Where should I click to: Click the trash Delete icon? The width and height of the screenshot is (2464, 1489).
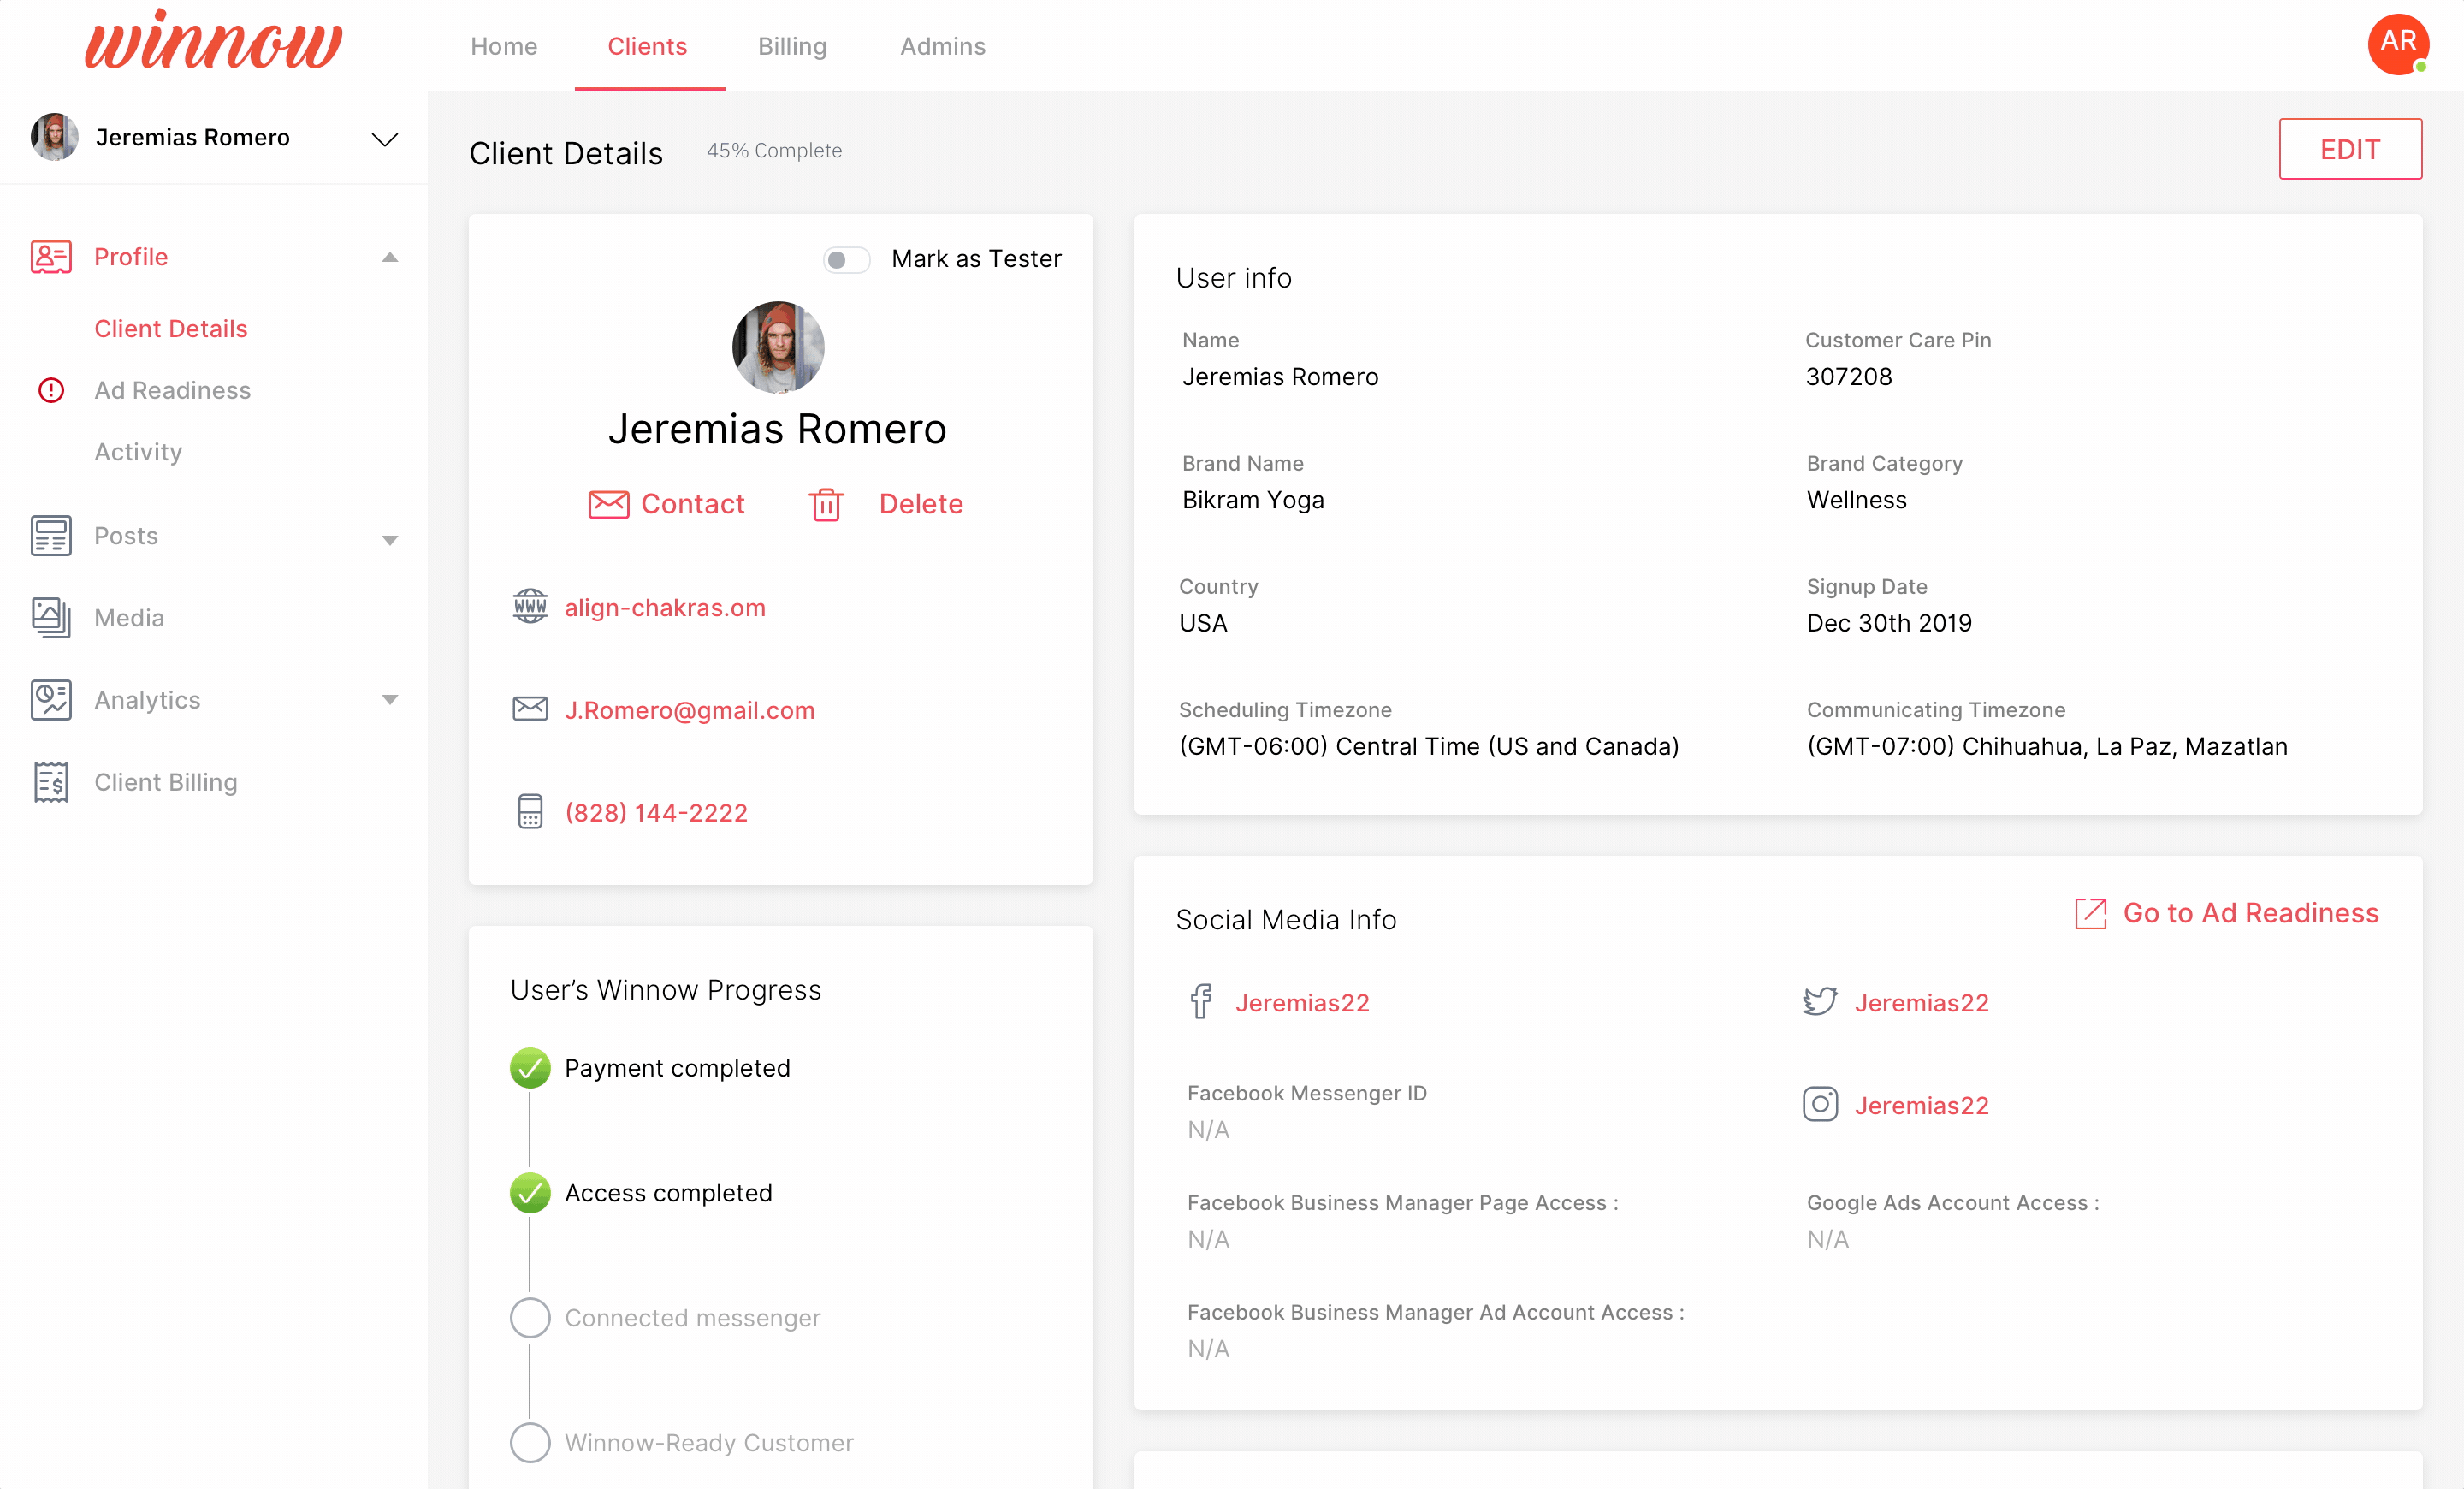pyautogui.click(x=826, y=505)
